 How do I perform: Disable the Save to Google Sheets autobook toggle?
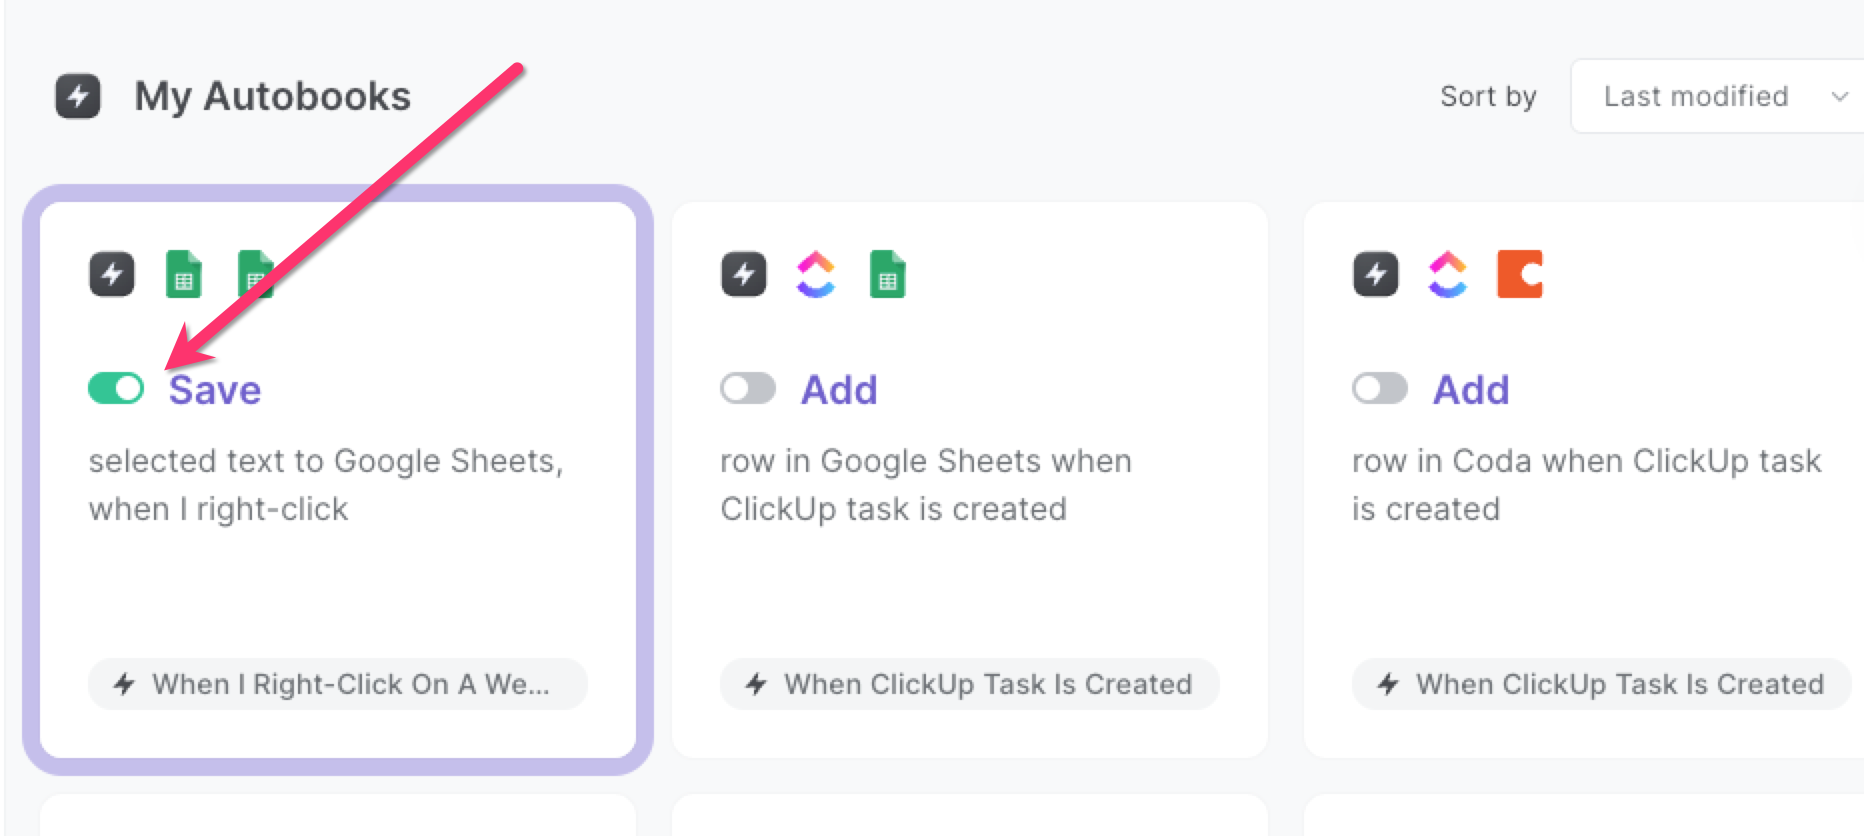115,389
